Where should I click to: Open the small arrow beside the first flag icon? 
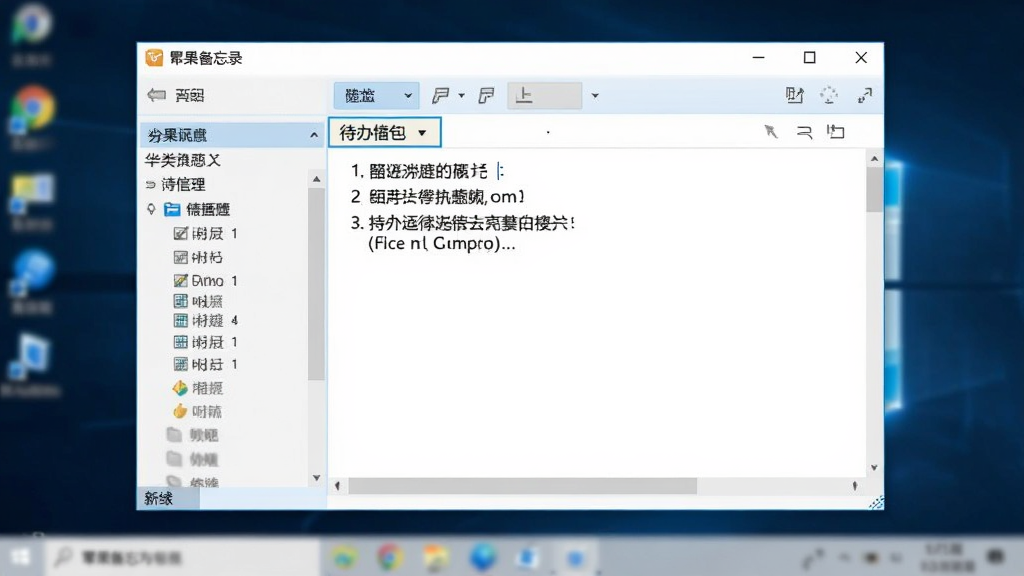pyautogui.click(x=462, y=96)
